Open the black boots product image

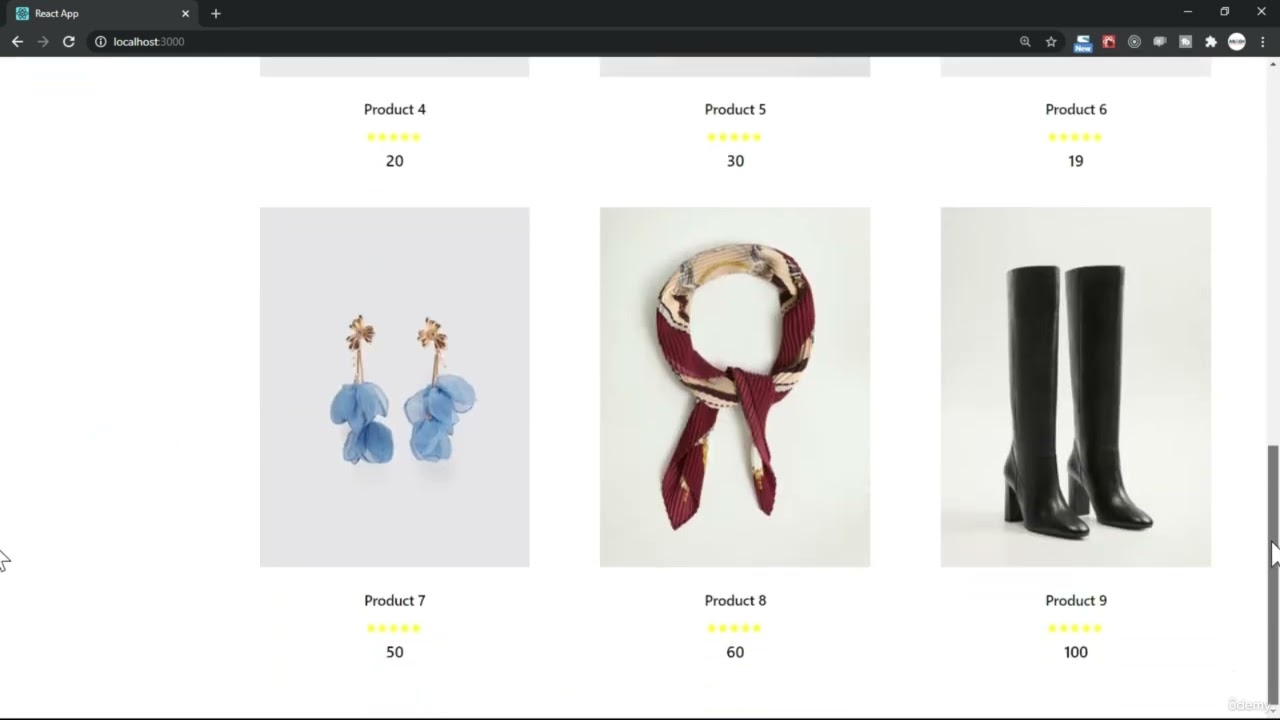tap(1075, 387)
